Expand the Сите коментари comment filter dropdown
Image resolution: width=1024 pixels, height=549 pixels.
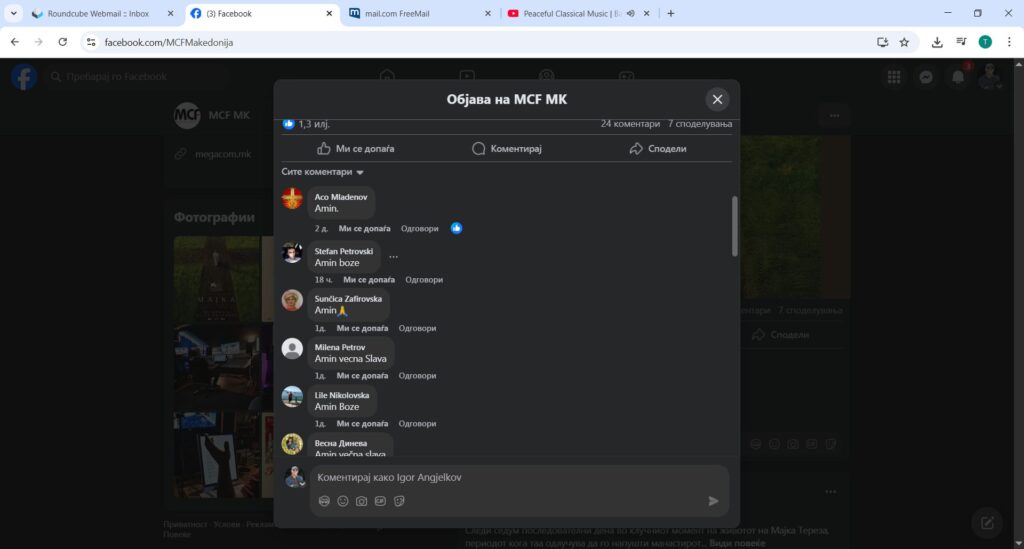(323, 172)
